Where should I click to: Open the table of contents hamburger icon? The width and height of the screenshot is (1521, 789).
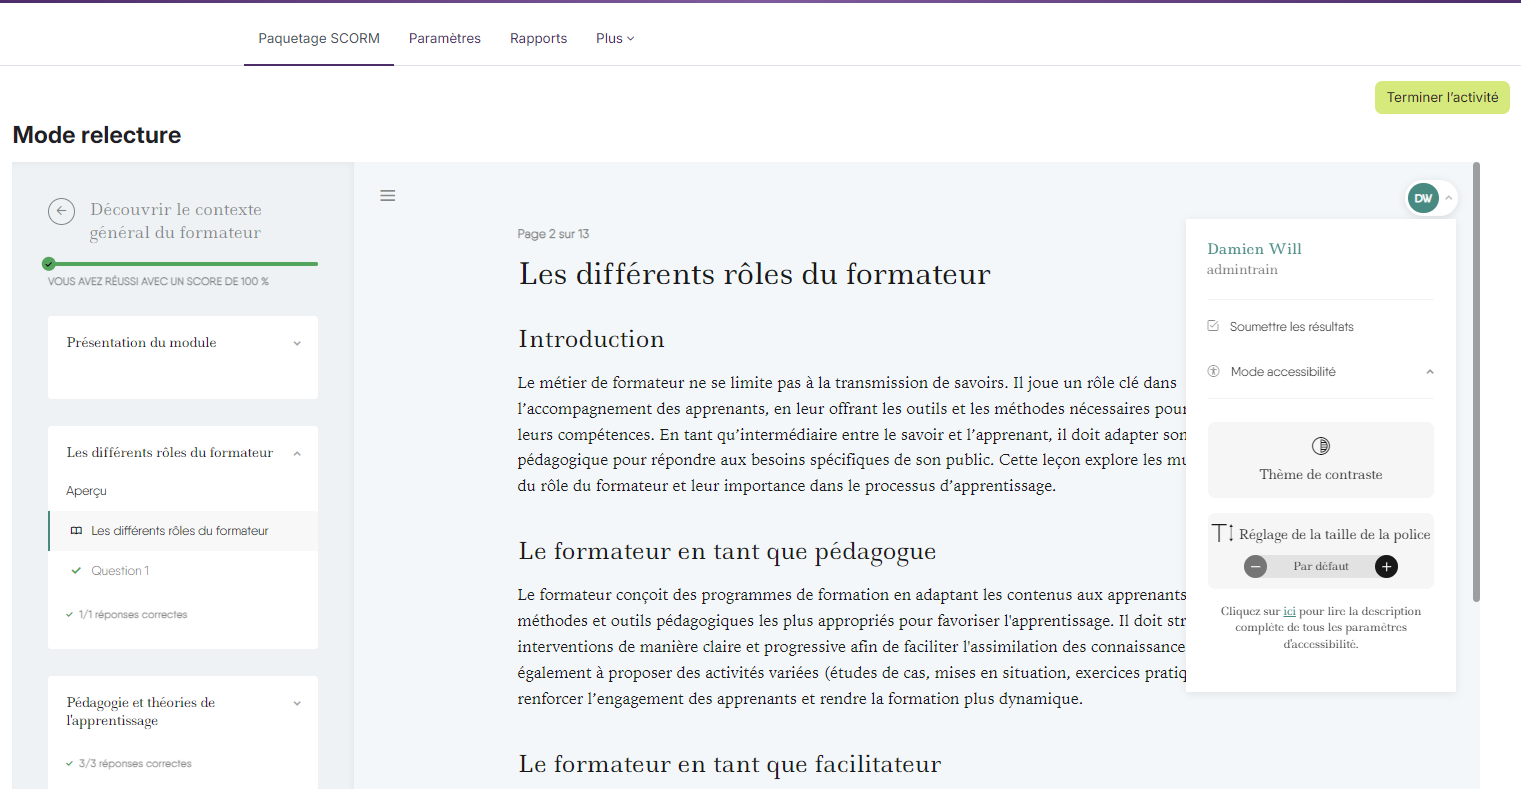[x=387, y=195]
